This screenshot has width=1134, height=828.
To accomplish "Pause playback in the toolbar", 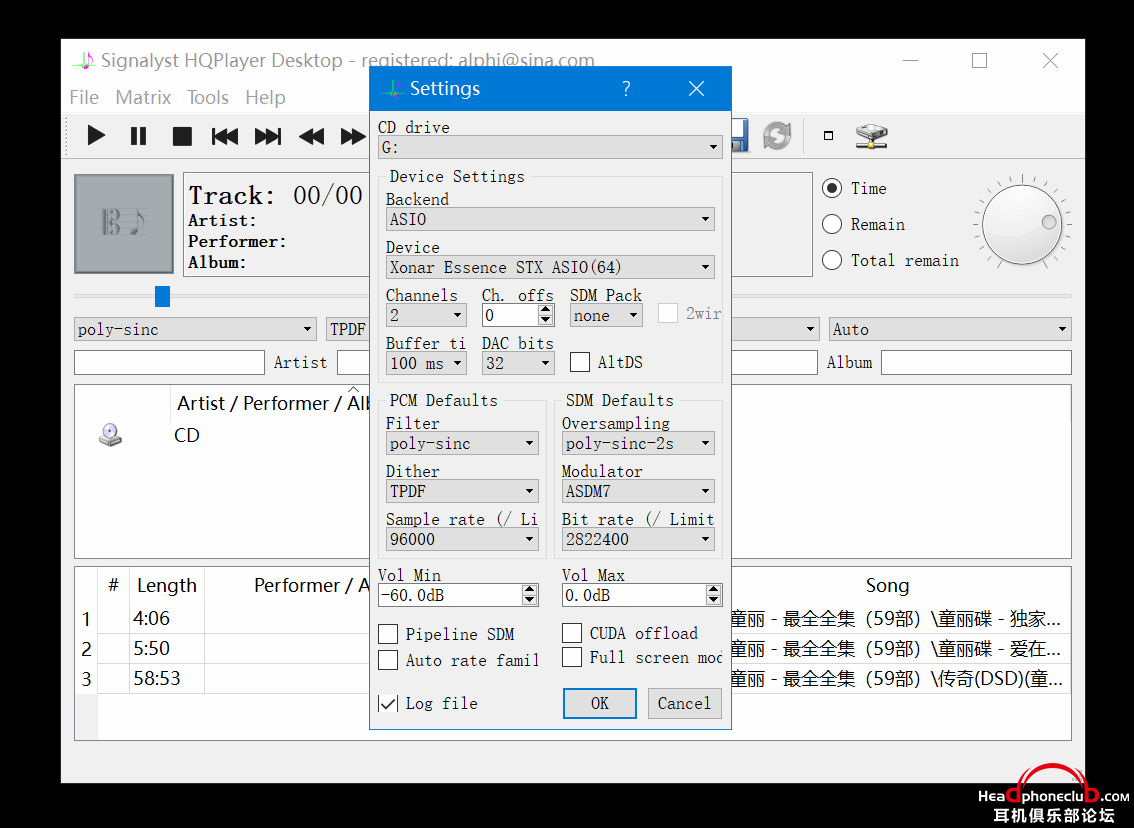I will coord(138,135).
